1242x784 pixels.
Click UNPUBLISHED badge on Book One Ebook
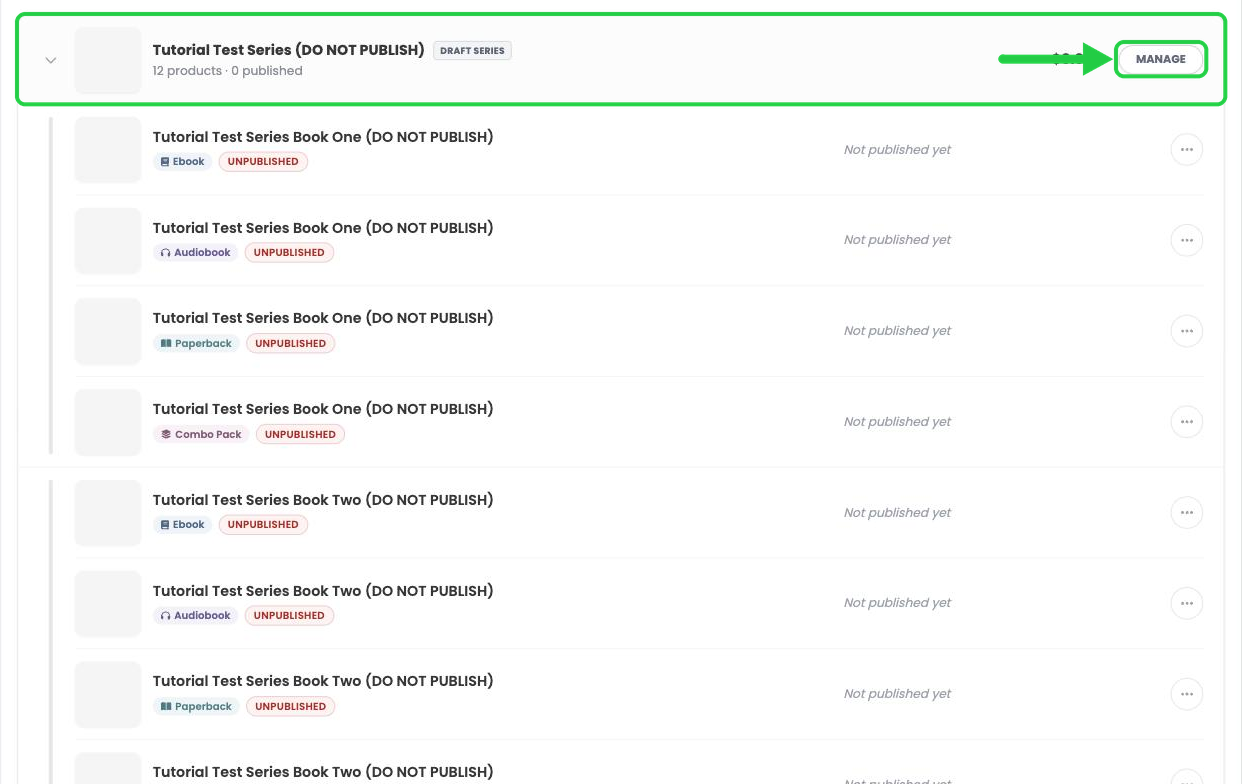click(x=263, y=162)
